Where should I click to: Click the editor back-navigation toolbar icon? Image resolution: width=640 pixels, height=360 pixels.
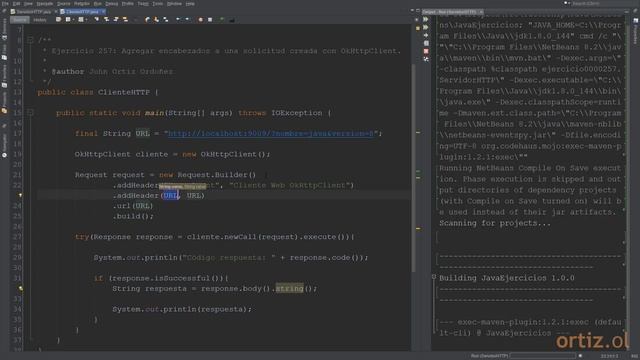(x=68, y=19)
